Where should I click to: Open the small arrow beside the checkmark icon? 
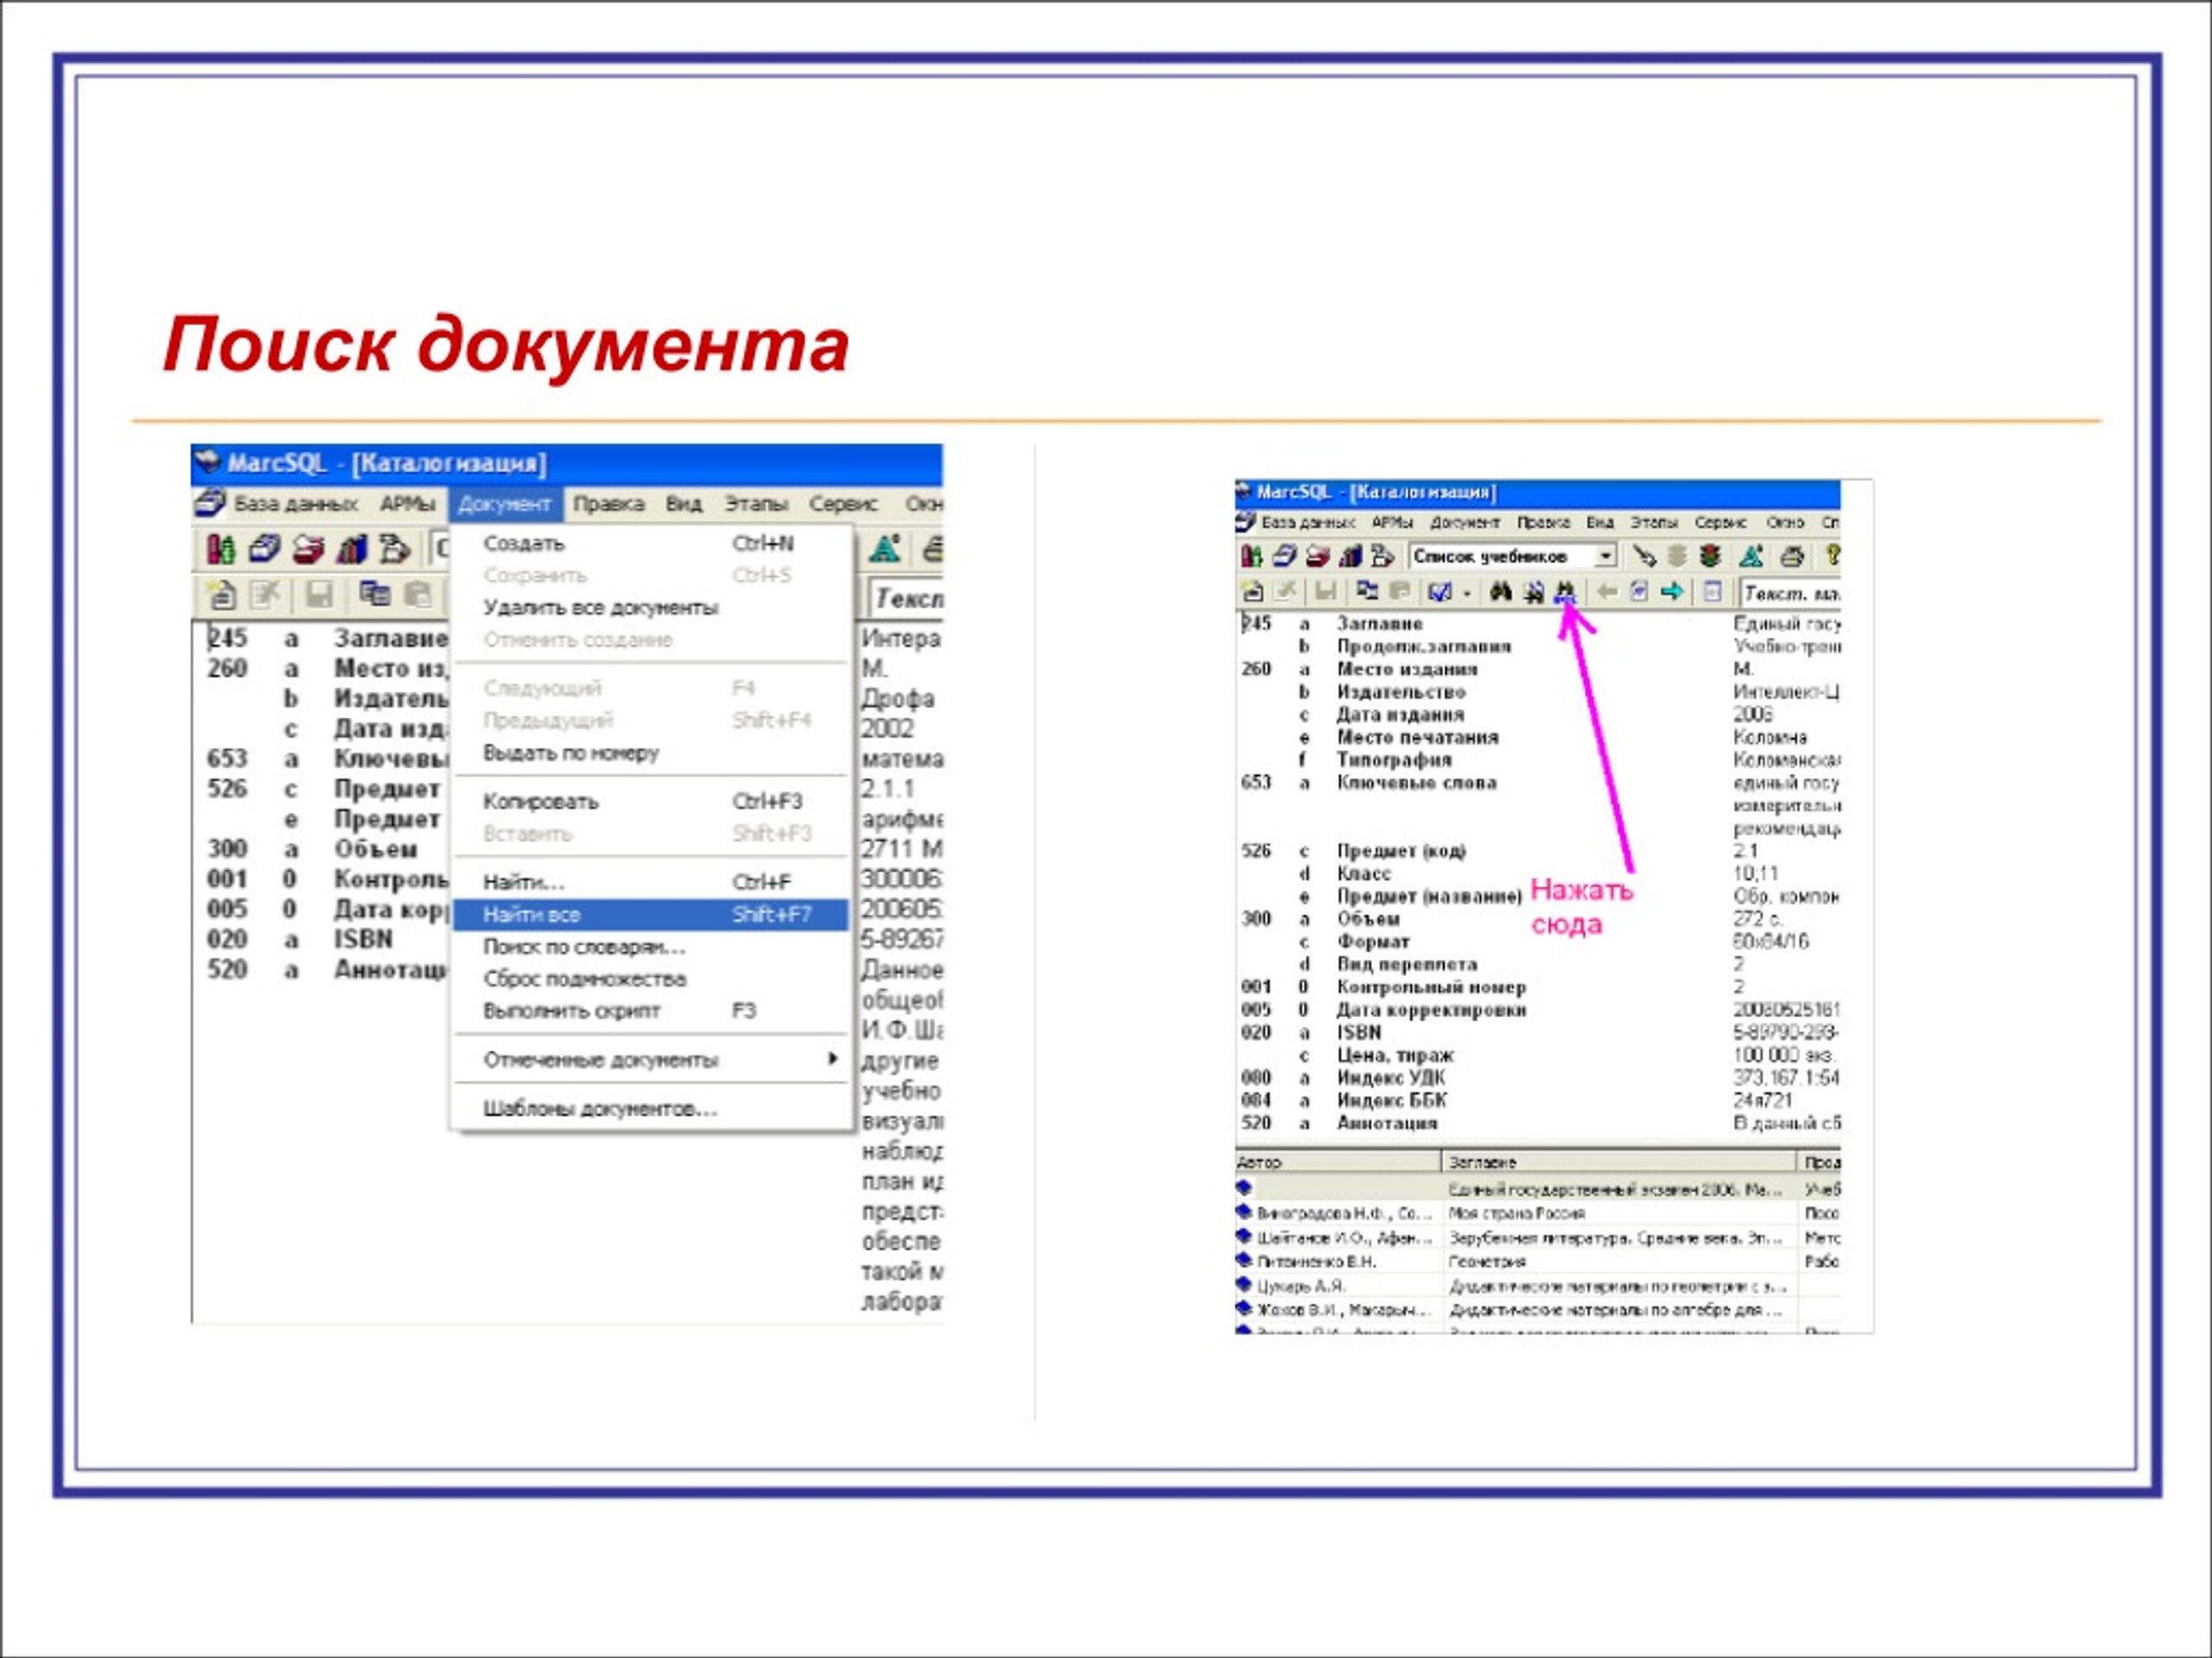(x=1467, y=593)
